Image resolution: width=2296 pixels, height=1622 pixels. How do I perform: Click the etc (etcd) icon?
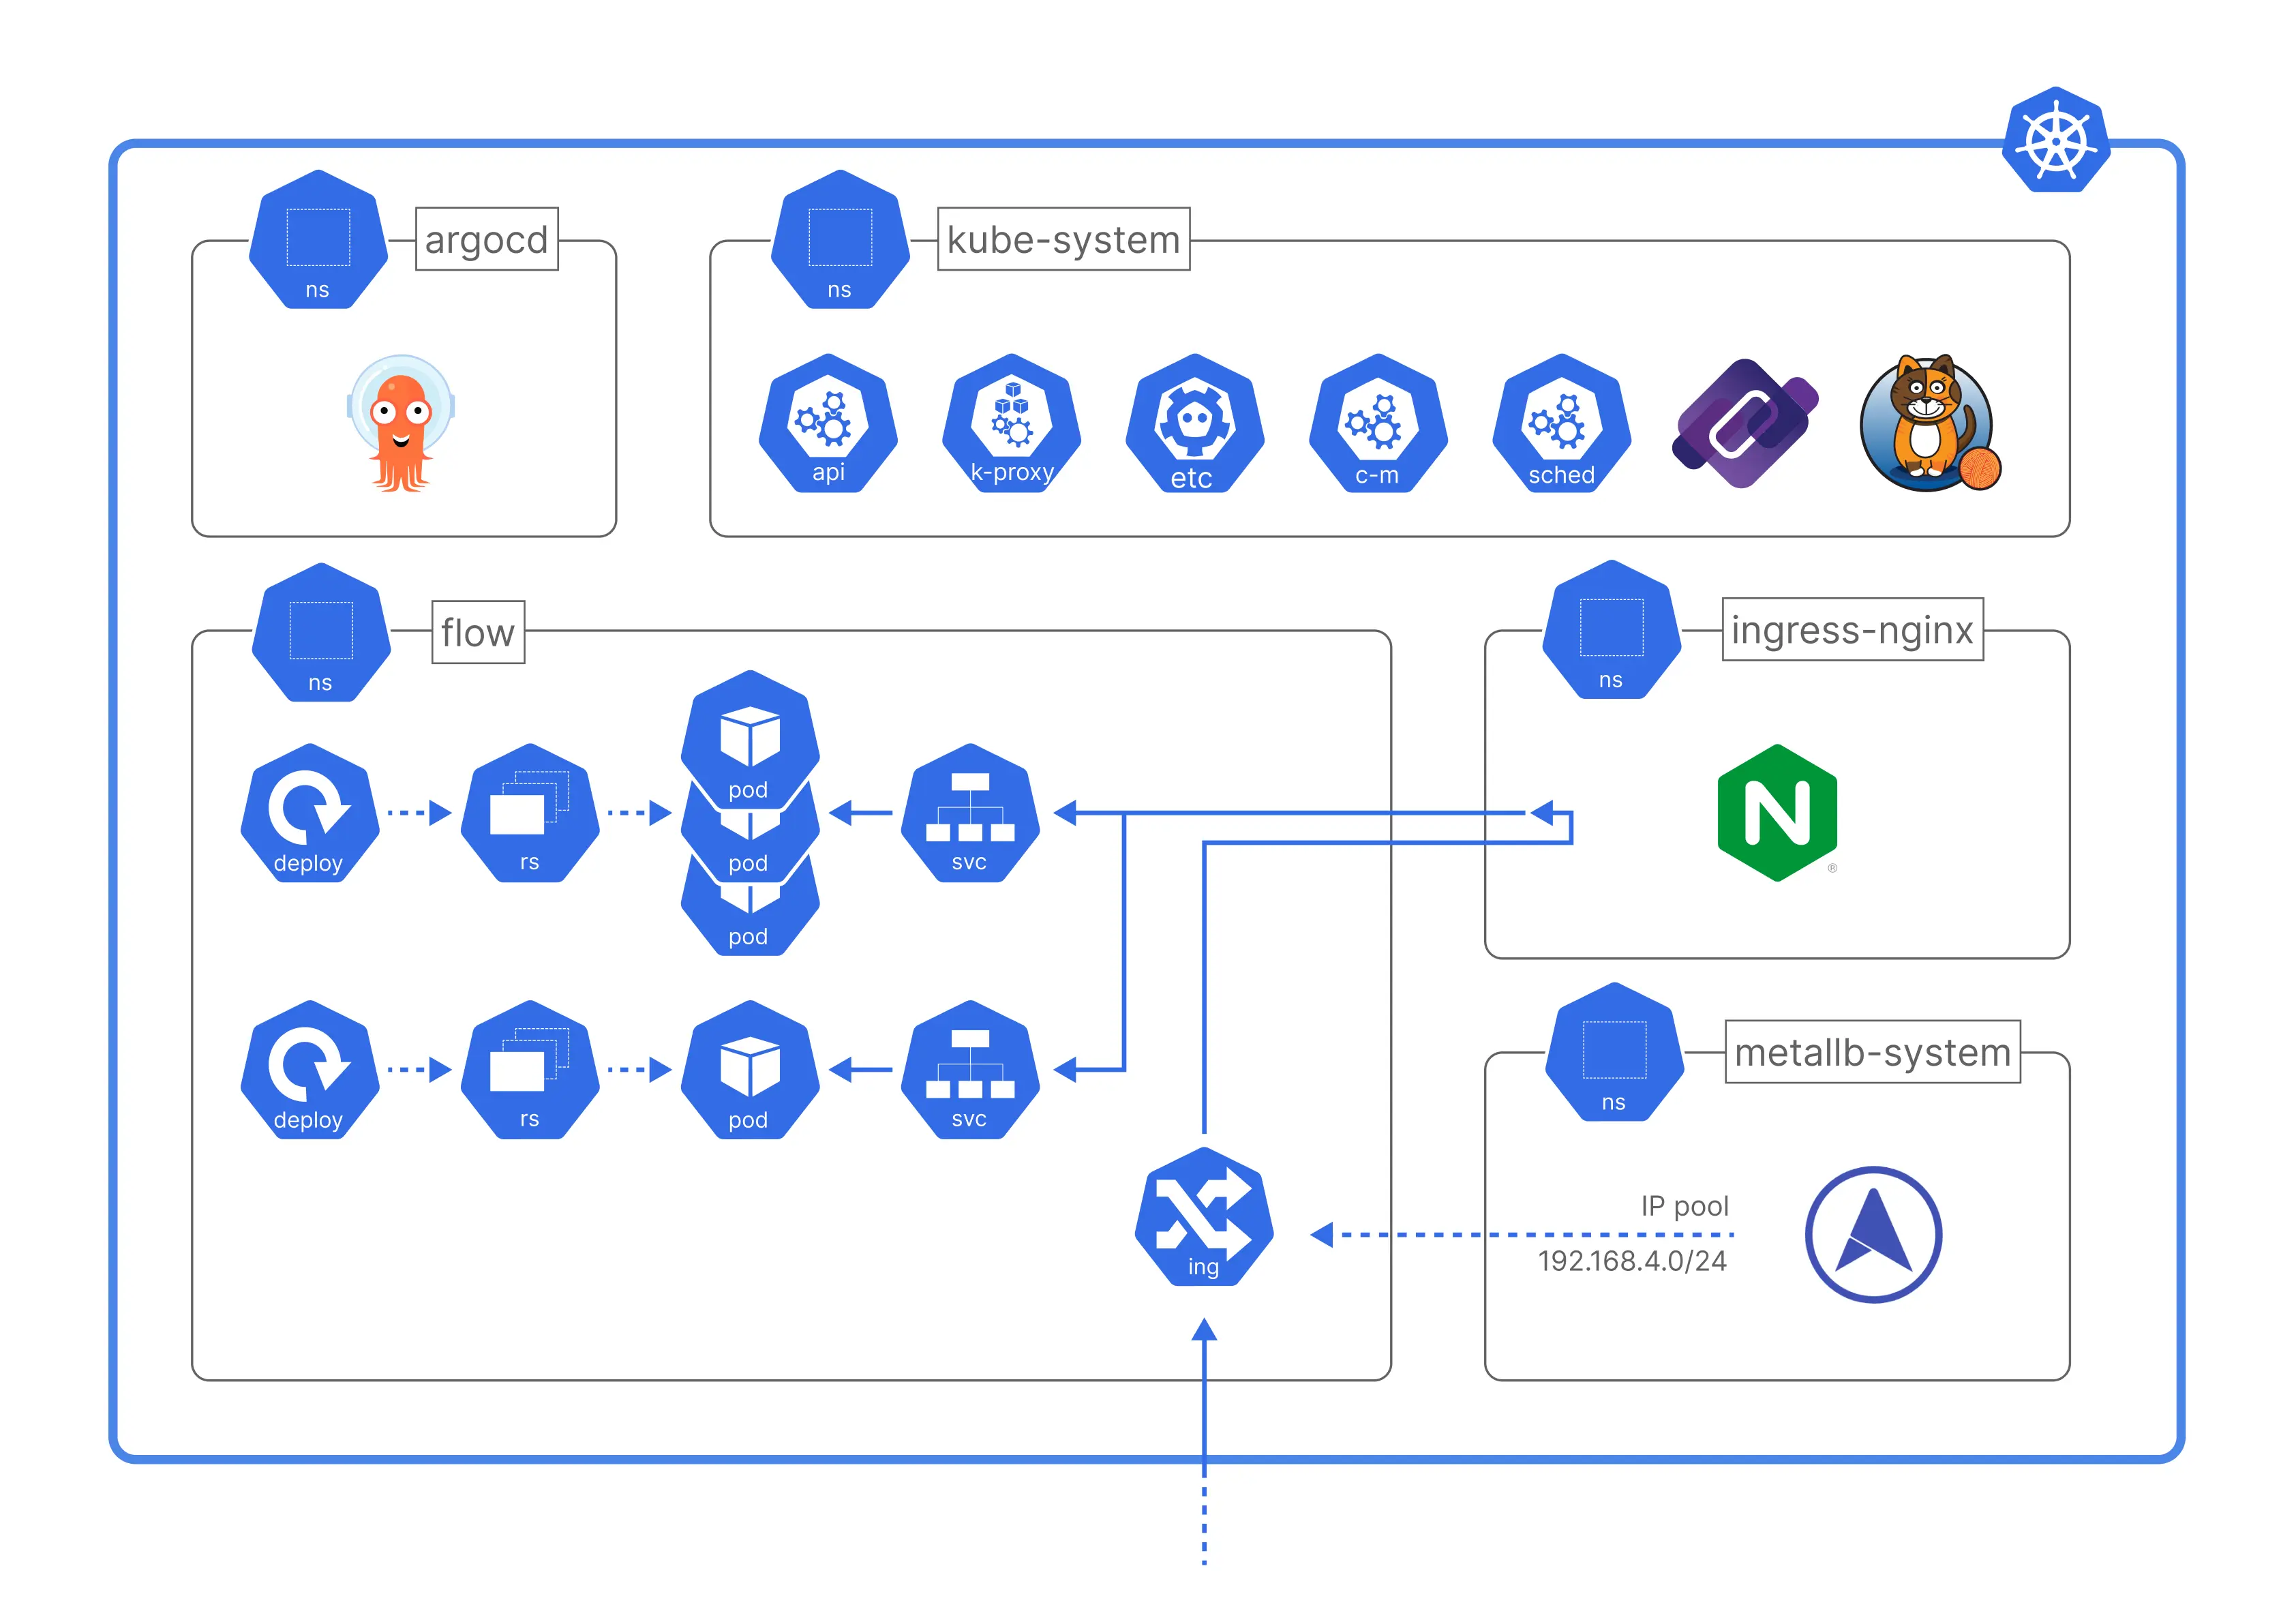pos(1195,422)
